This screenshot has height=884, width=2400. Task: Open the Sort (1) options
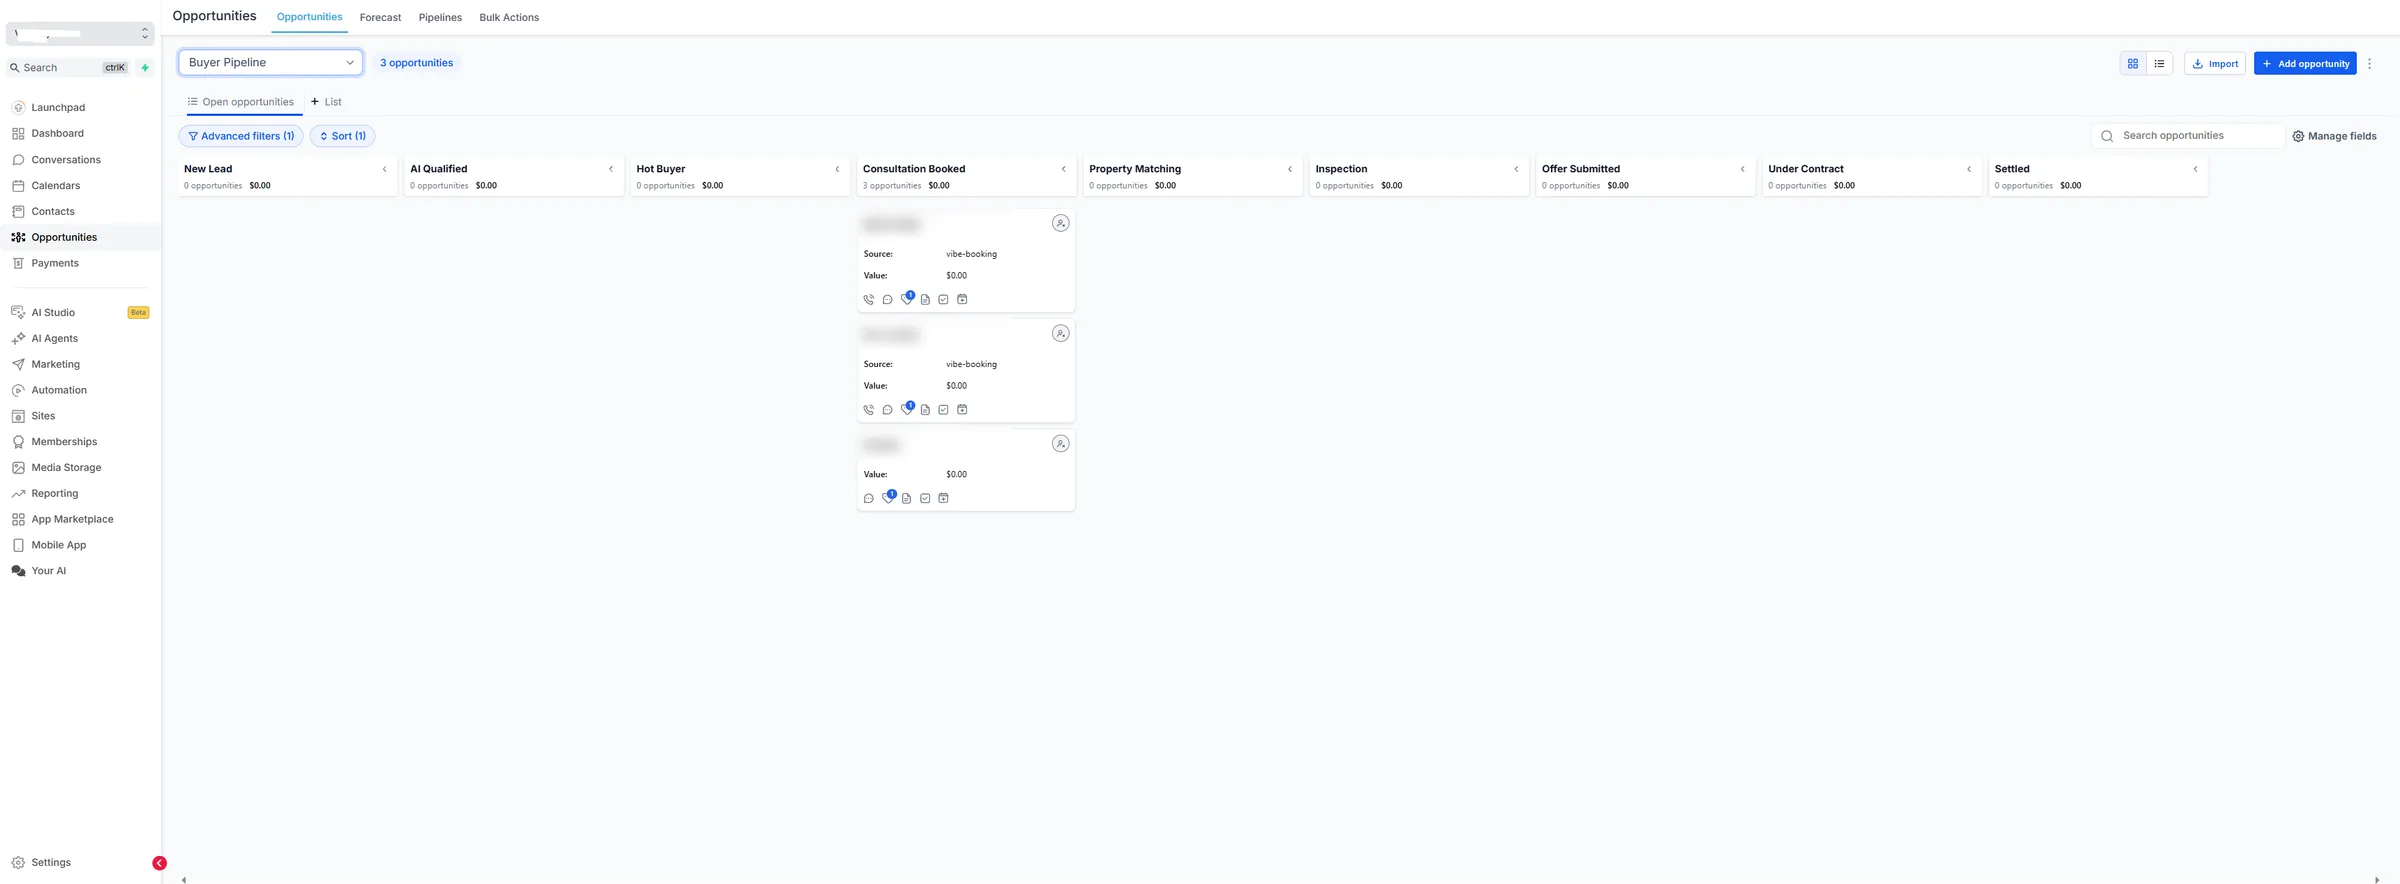pos(342,136)
